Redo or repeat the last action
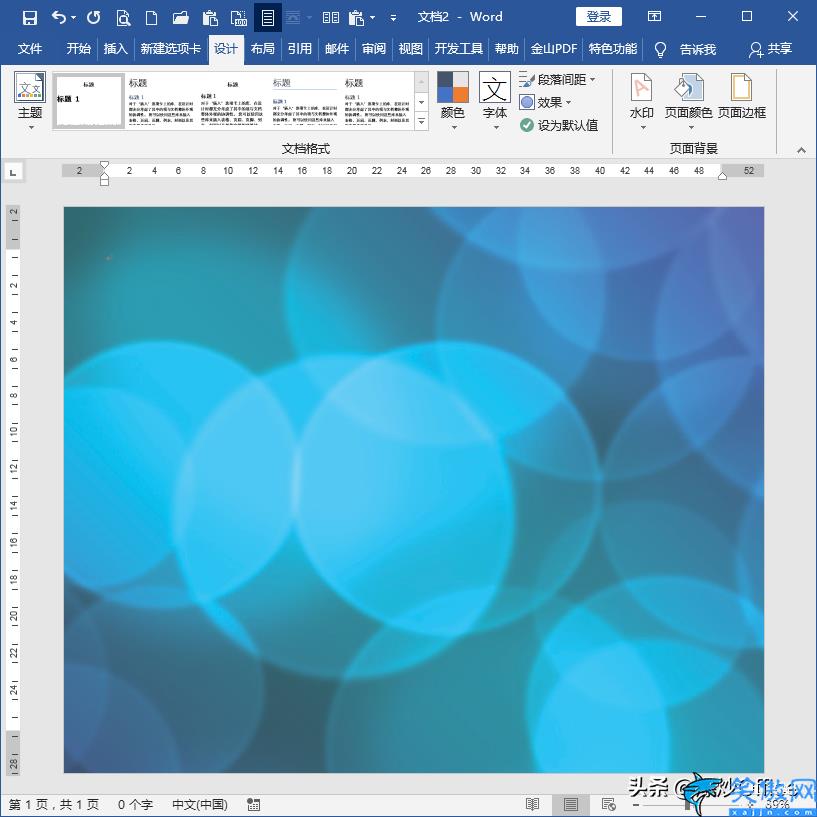Viewport: 817px width, 817px height. (94, 18)
